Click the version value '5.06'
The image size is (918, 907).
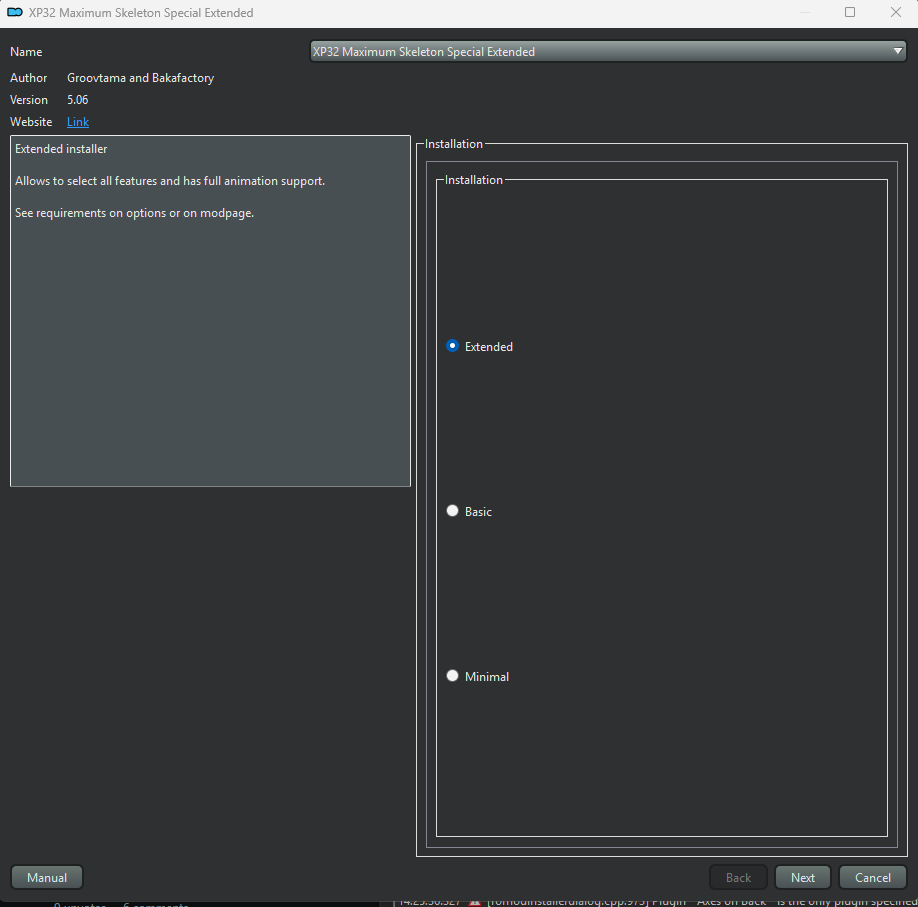pos(77,100)
